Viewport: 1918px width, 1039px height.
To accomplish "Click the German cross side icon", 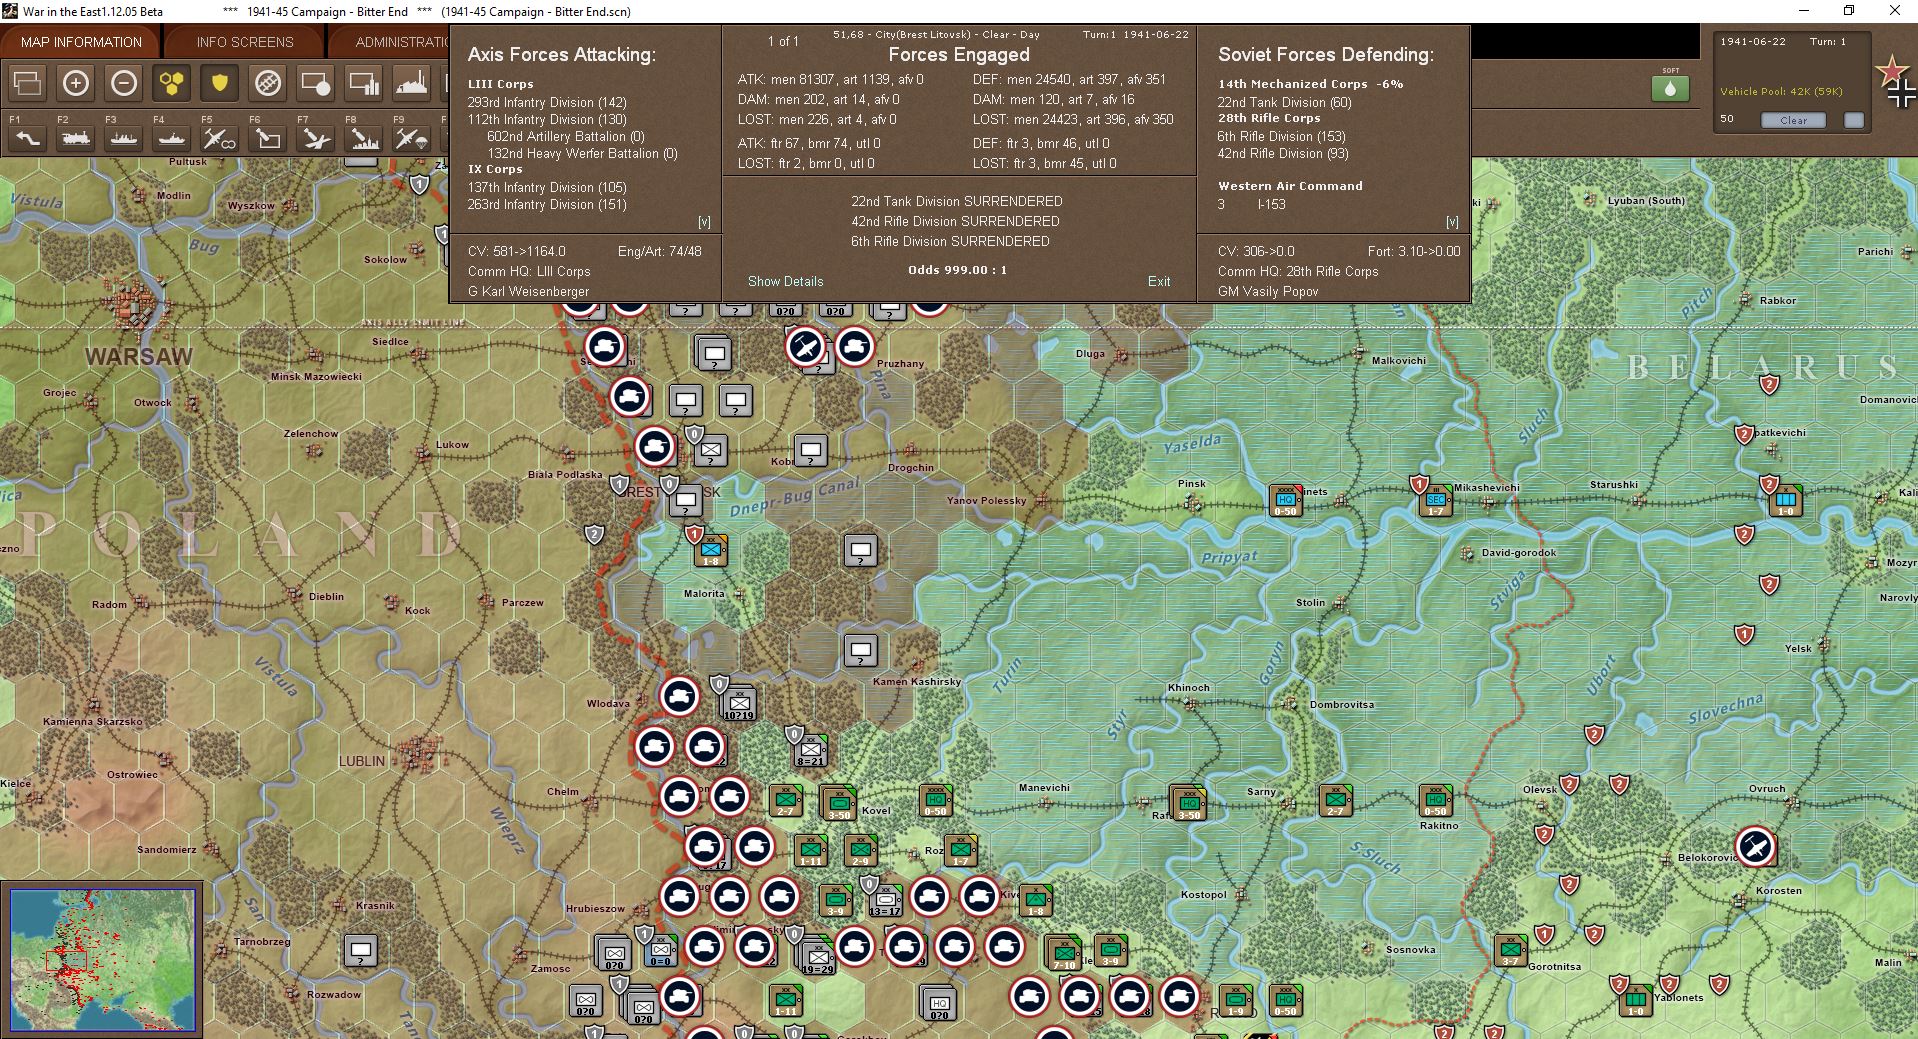I will [1902, 94].
